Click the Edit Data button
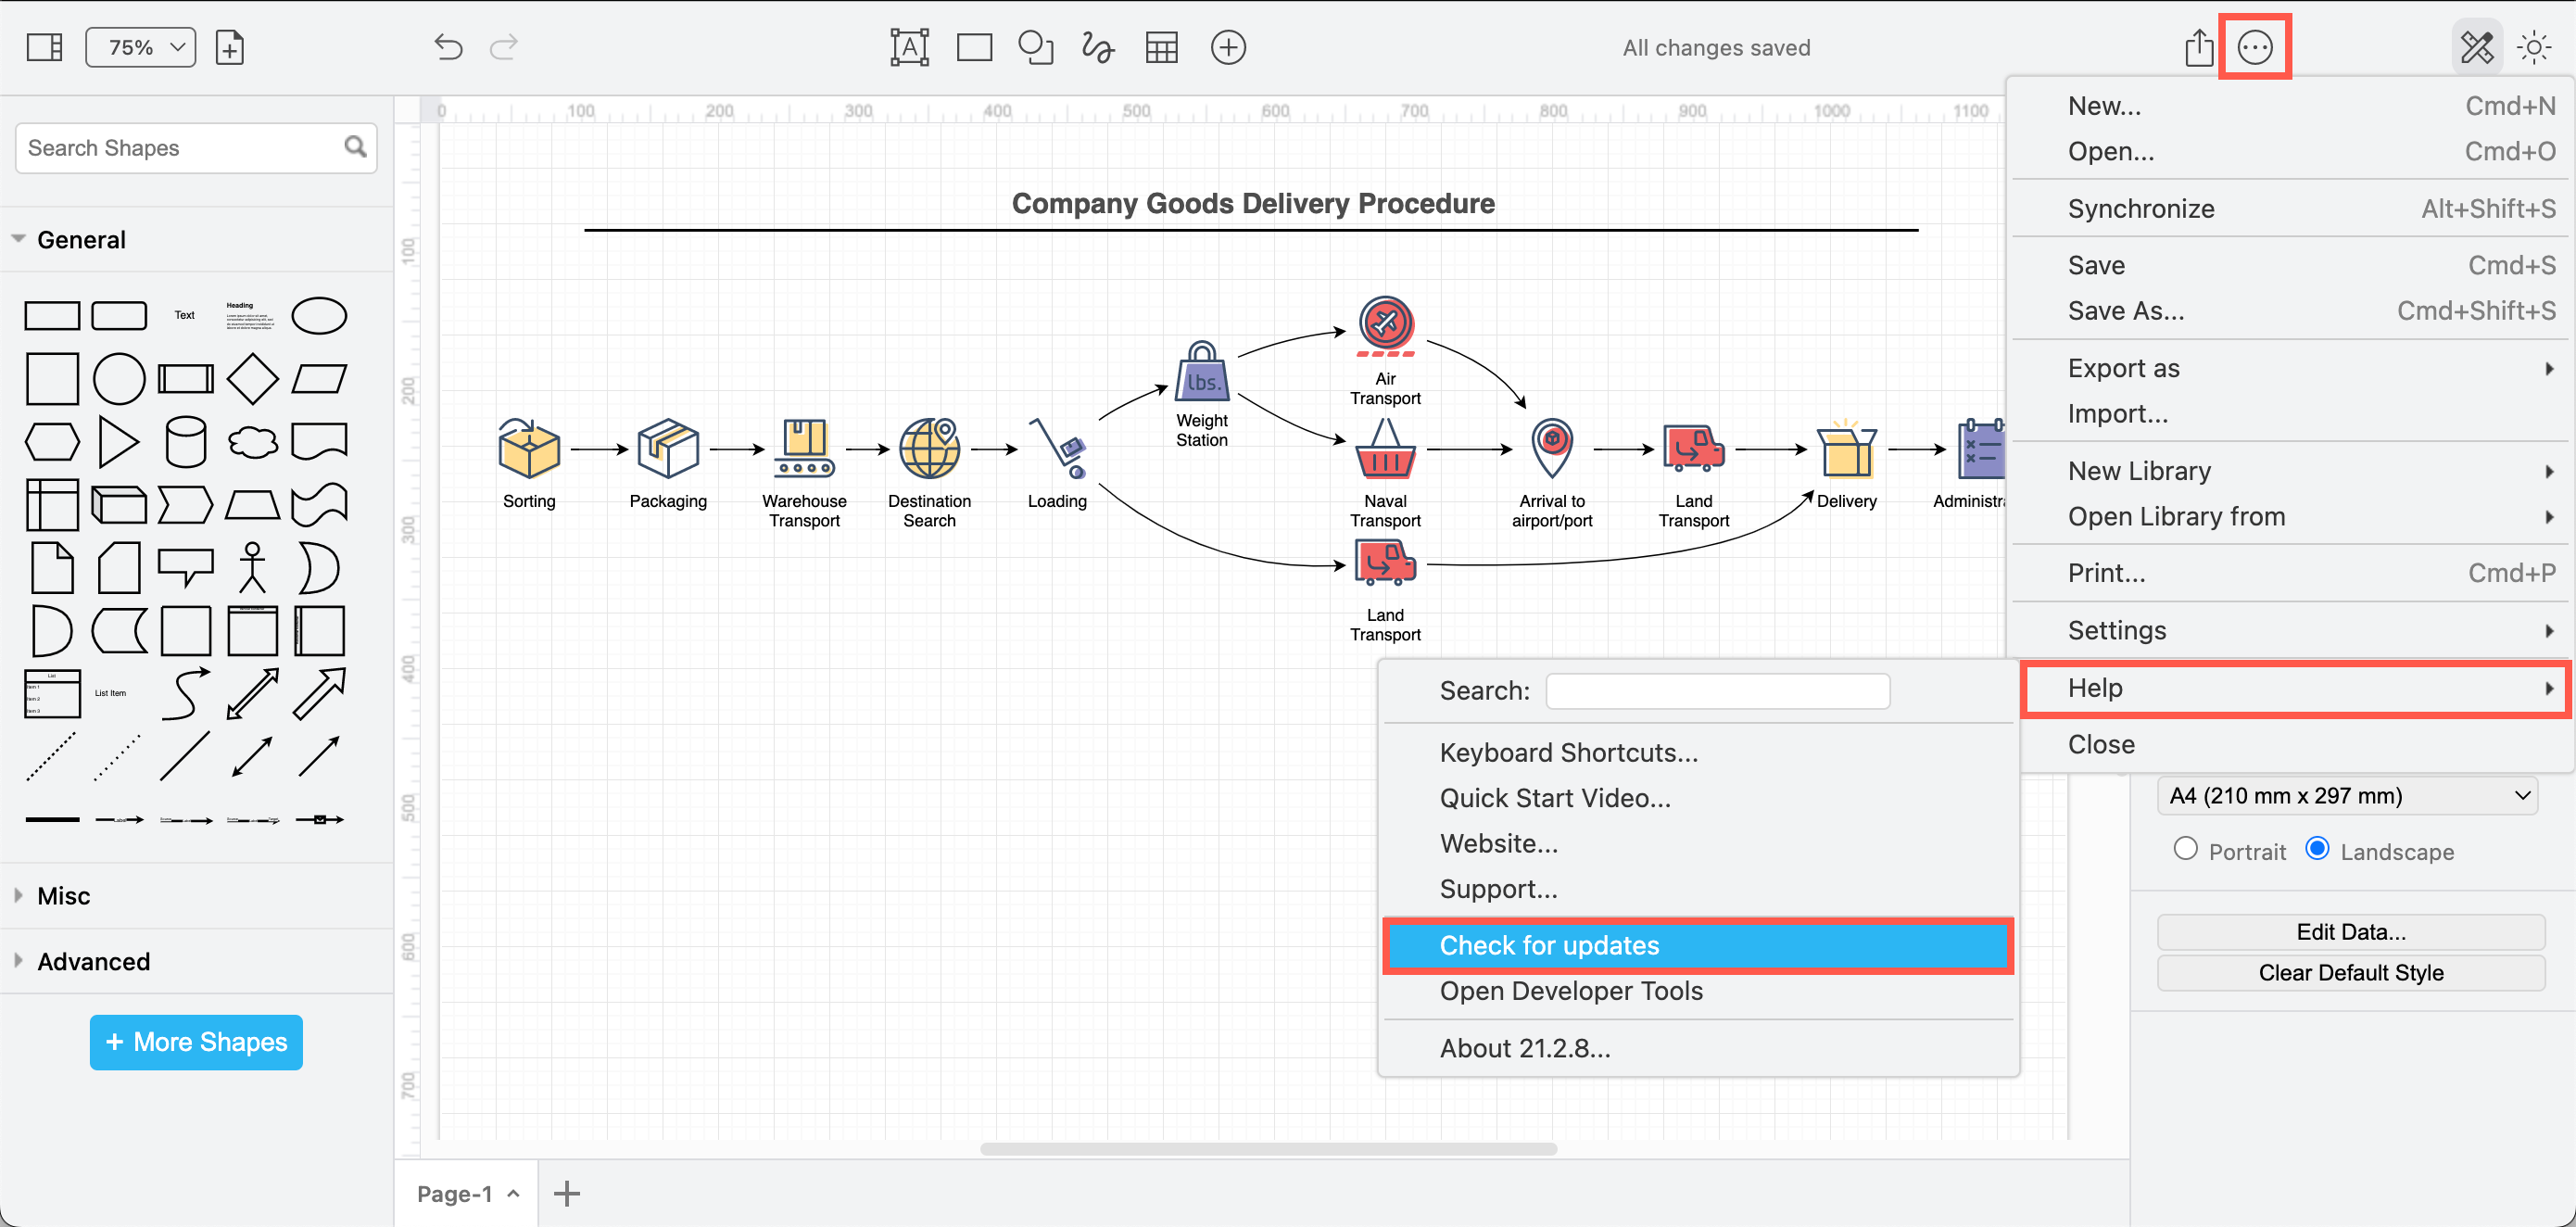Image resolution: width=2576 pixels, height=1227 pixels. (2348, 931)
